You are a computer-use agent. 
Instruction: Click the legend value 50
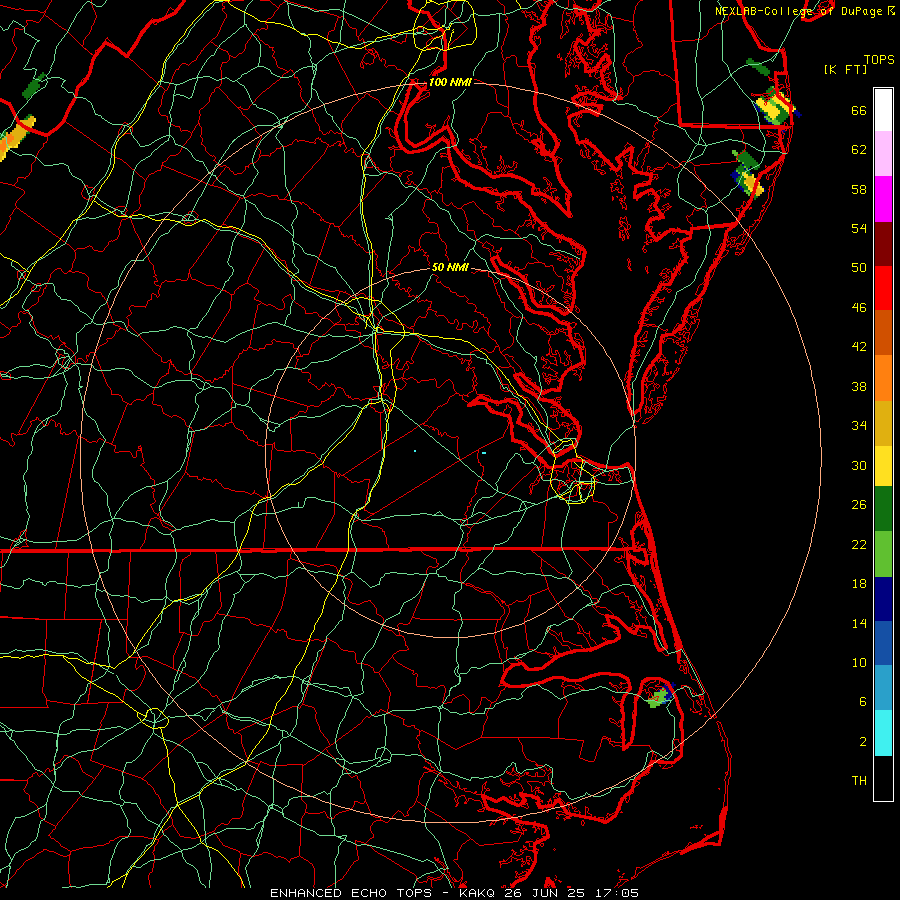click(x=859, y=268)
